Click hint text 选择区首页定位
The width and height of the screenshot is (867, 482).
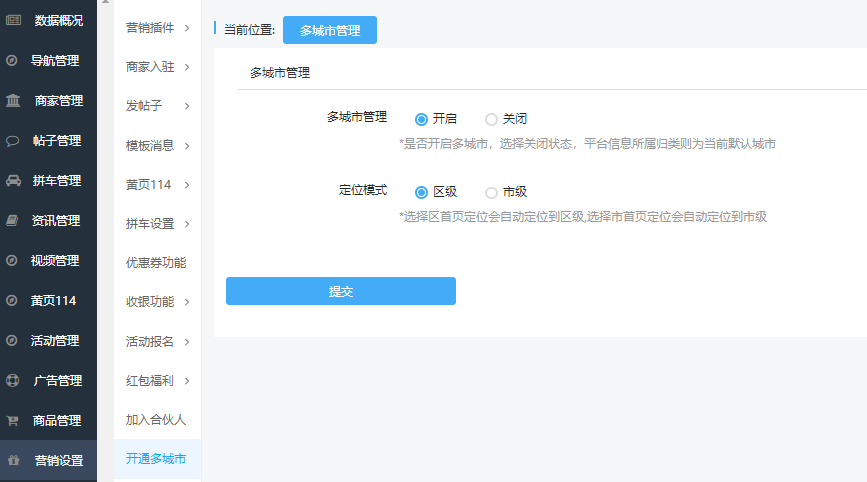(x=583, y=217)
